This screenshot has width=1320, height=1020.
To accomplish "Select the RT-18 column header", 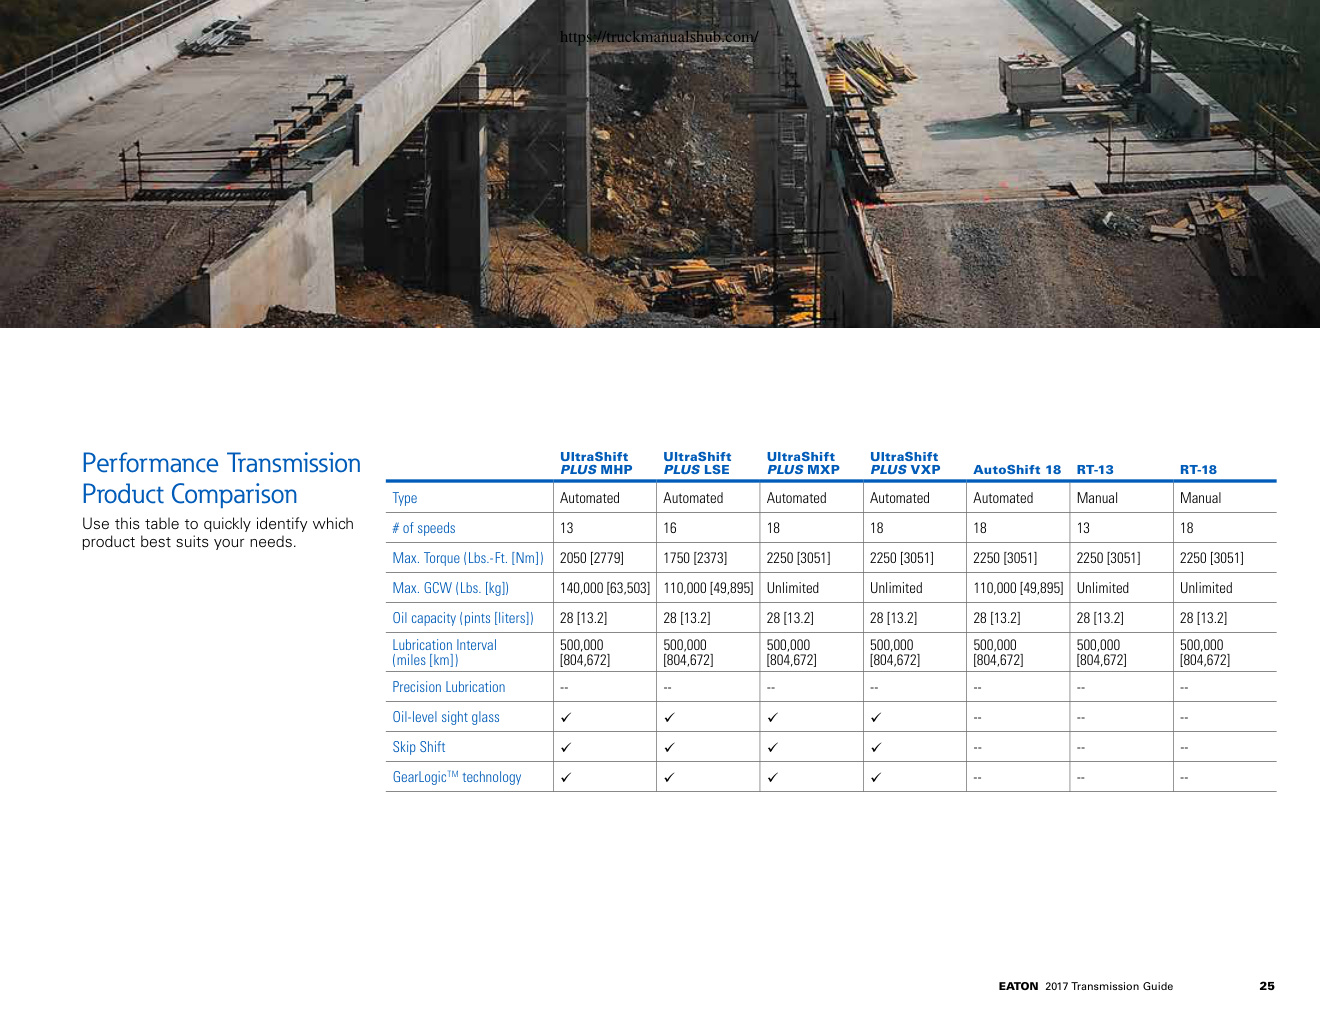I will coord(1198,470).
